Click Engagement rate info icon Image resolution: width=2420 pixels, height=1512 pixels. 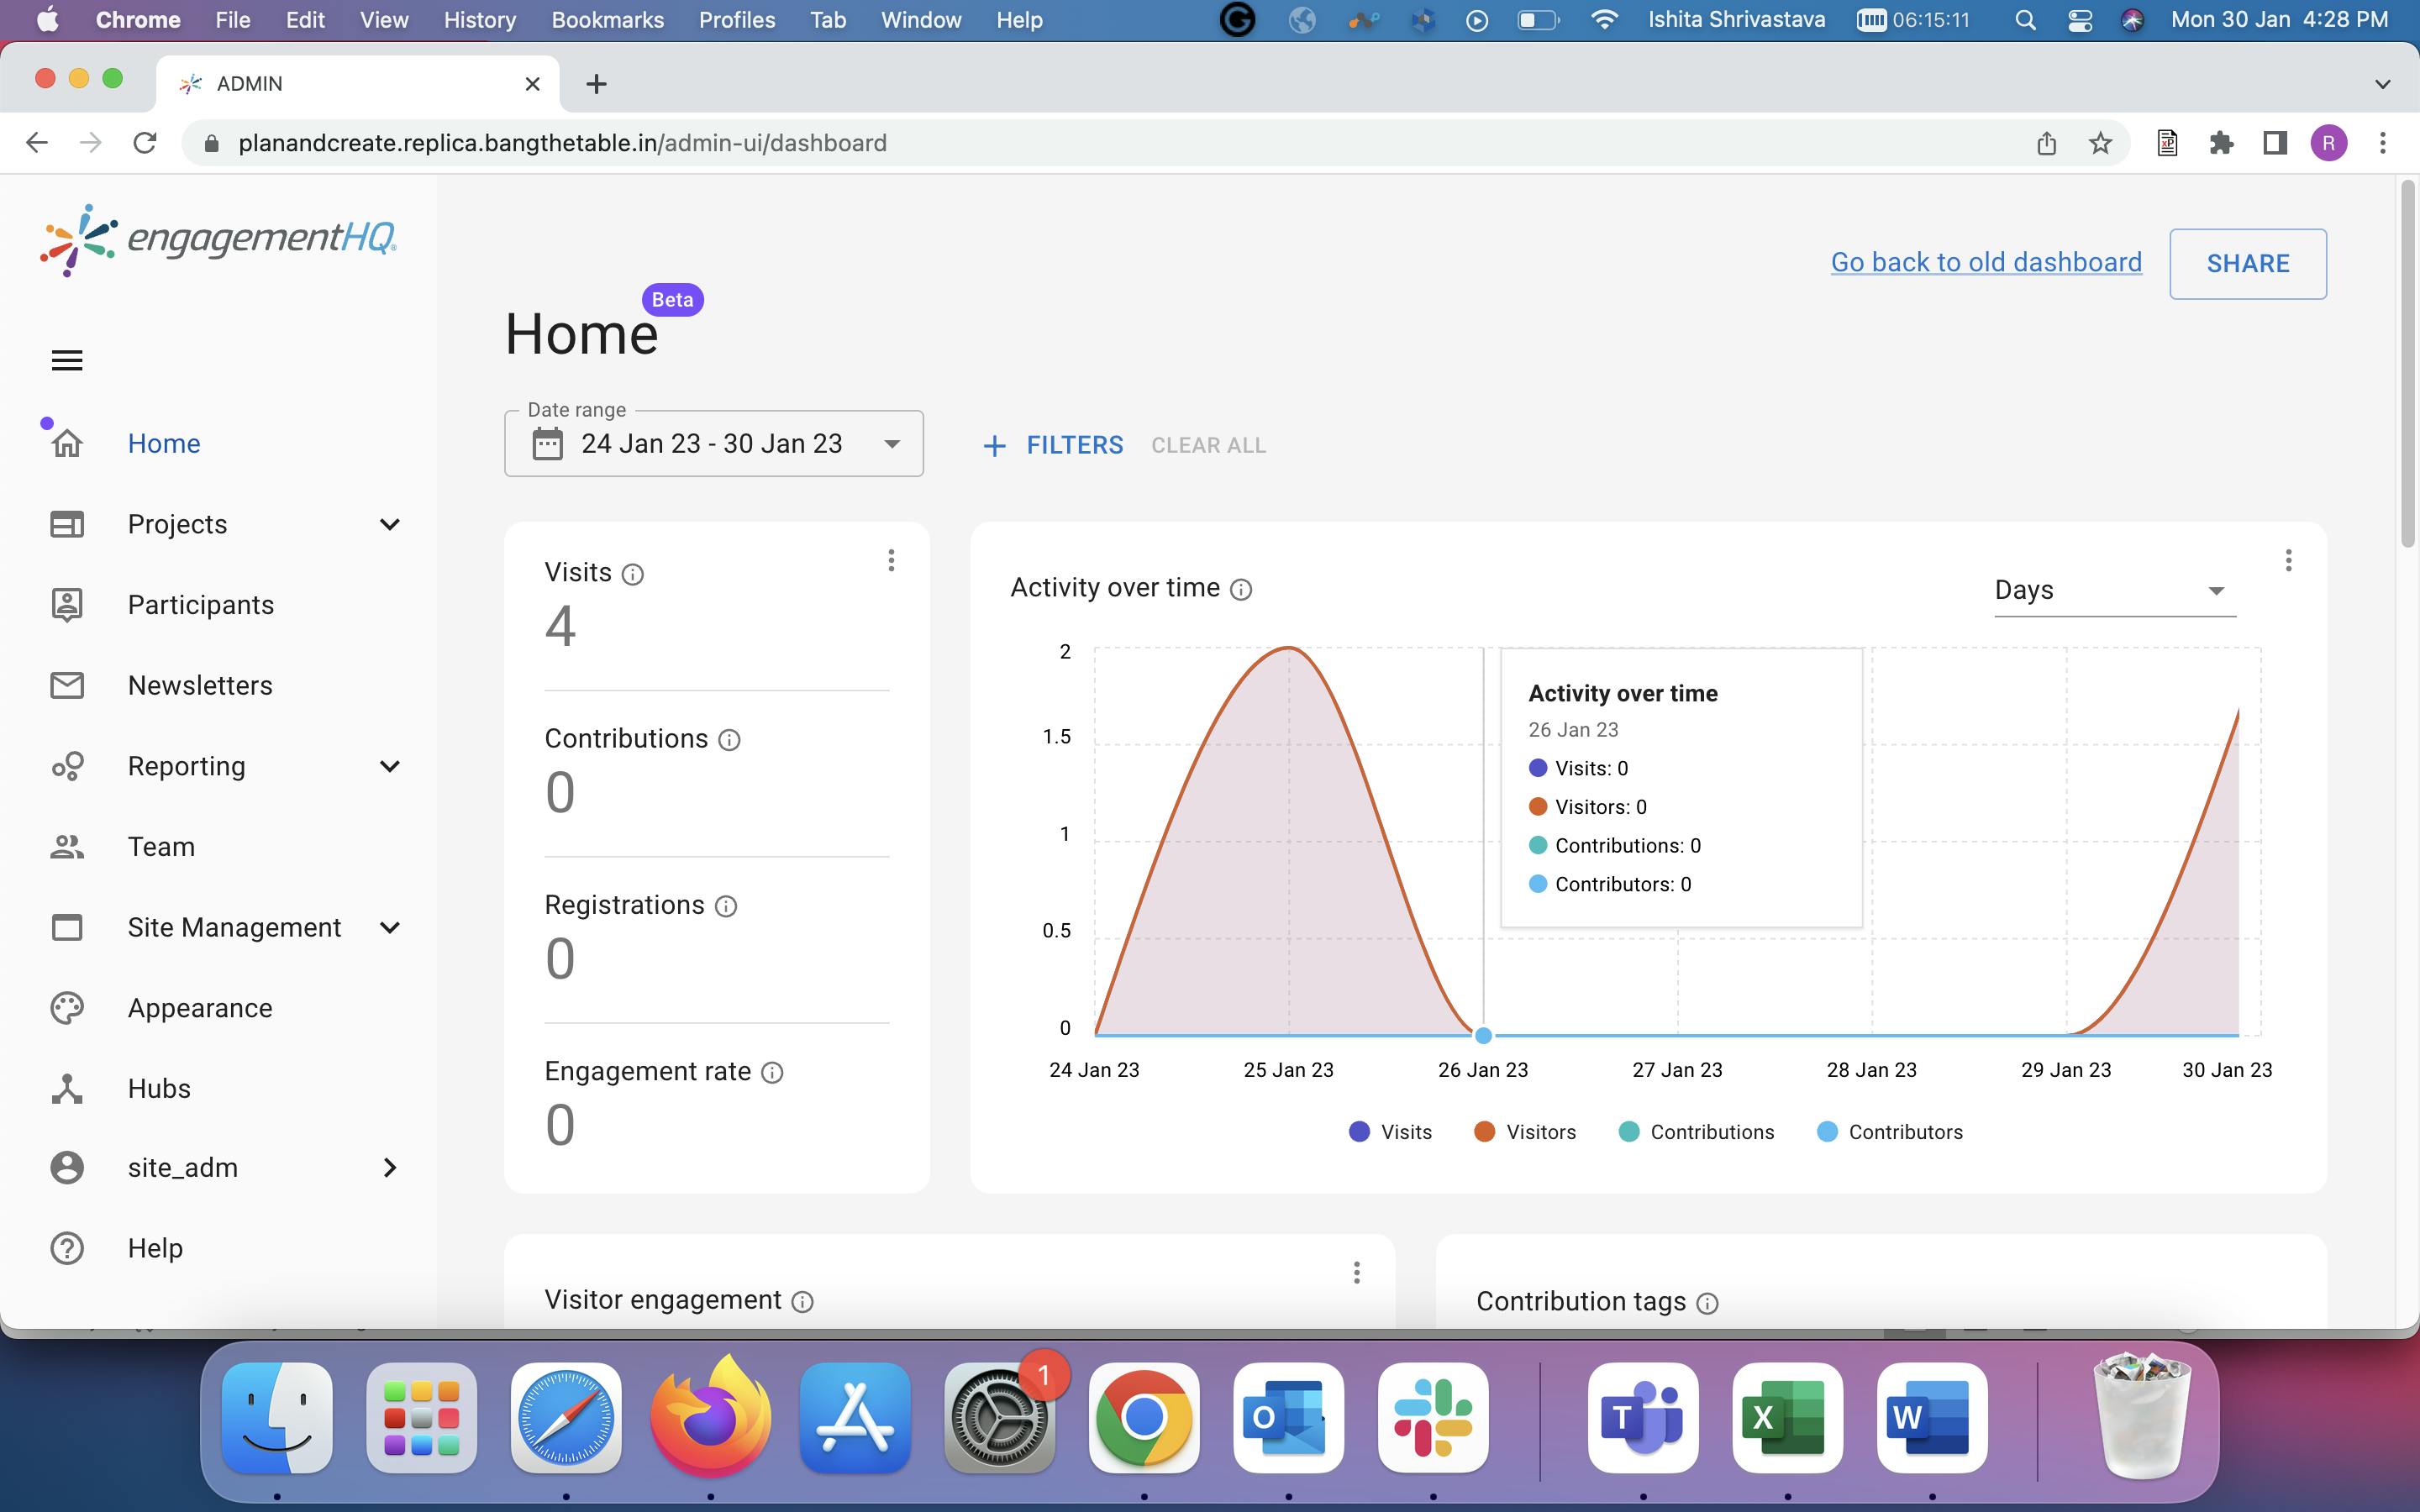(x=772, y=1073)
